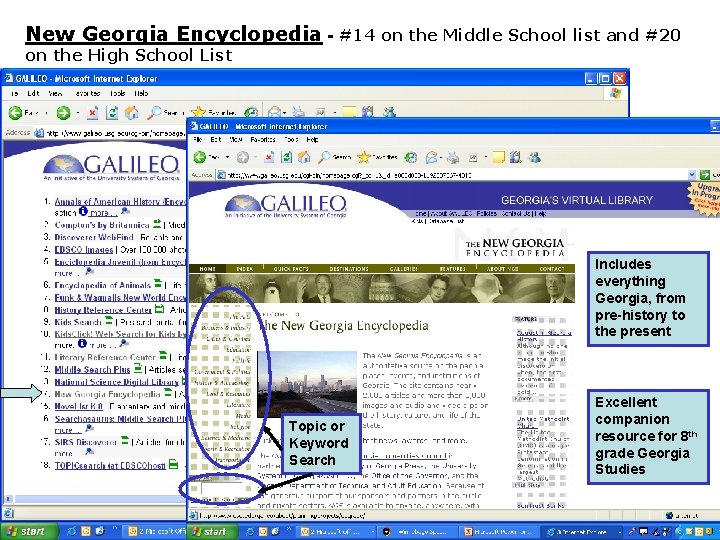Click Search magnifier in the front GALILEO window
This screenshot has width=720, height=540.
click(324, 158)
